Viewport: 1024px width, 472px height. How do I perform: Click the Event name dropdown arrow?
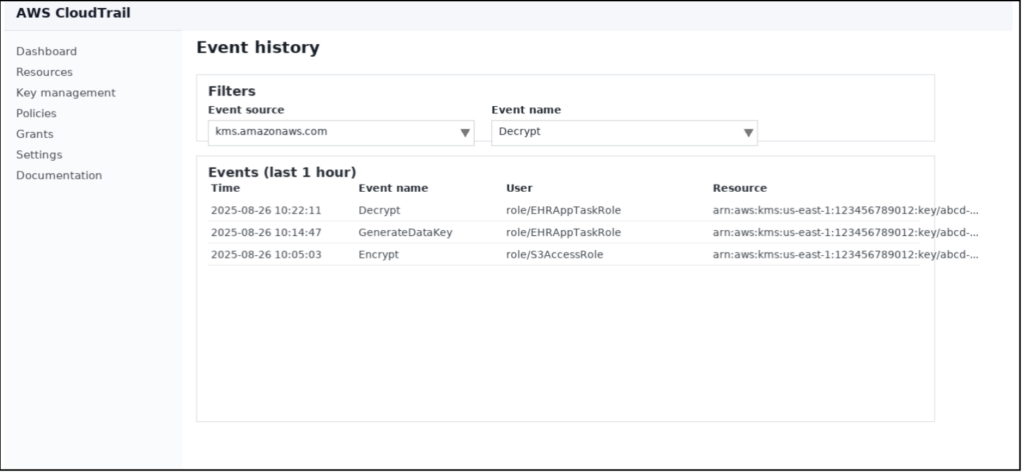coord(748,133)
